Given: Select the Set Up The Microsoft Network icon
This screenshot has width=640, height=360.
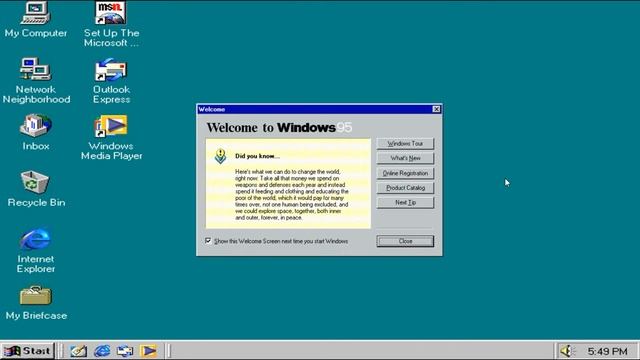Looking at the screenshot, I should (x=111, y=24).
